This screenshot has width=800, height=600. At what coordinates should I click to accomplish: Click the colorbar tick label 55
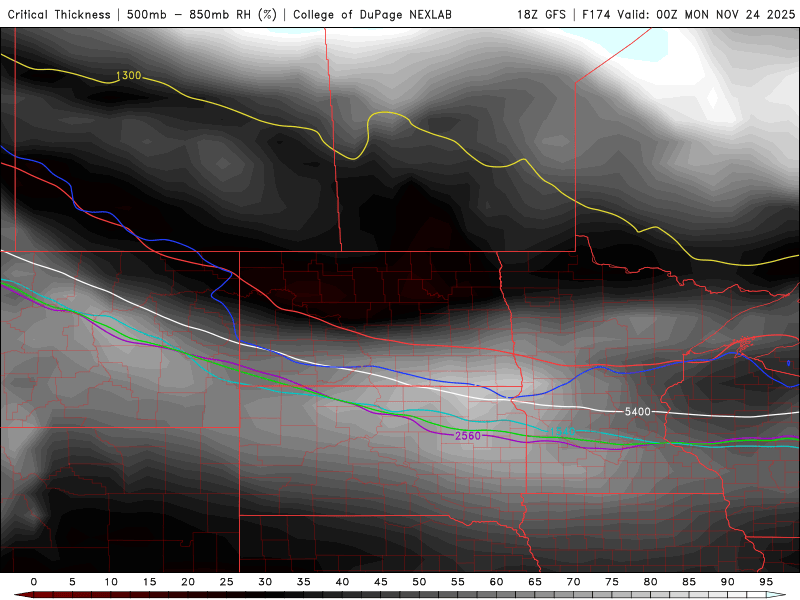pos(458,582)
